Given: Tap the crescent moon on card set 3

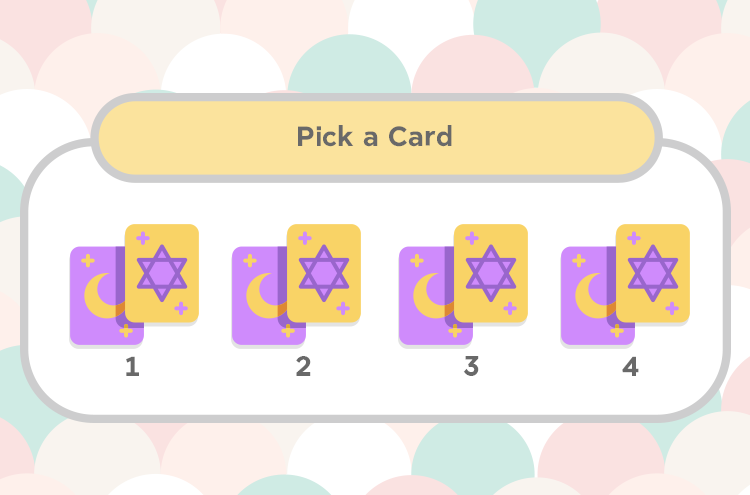Looking at the screenshot, I should click(430, 297).
